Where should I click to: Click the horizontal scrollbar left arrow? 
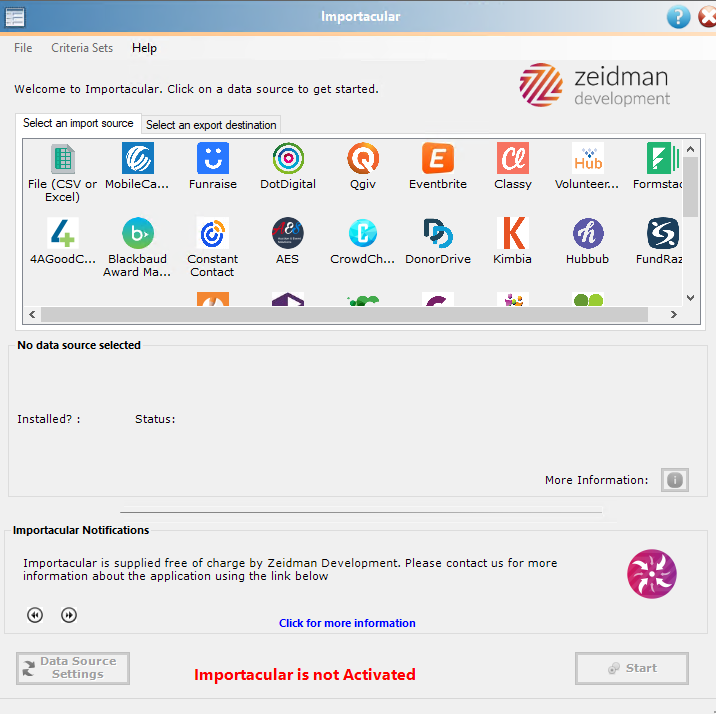tap(32, 315)
